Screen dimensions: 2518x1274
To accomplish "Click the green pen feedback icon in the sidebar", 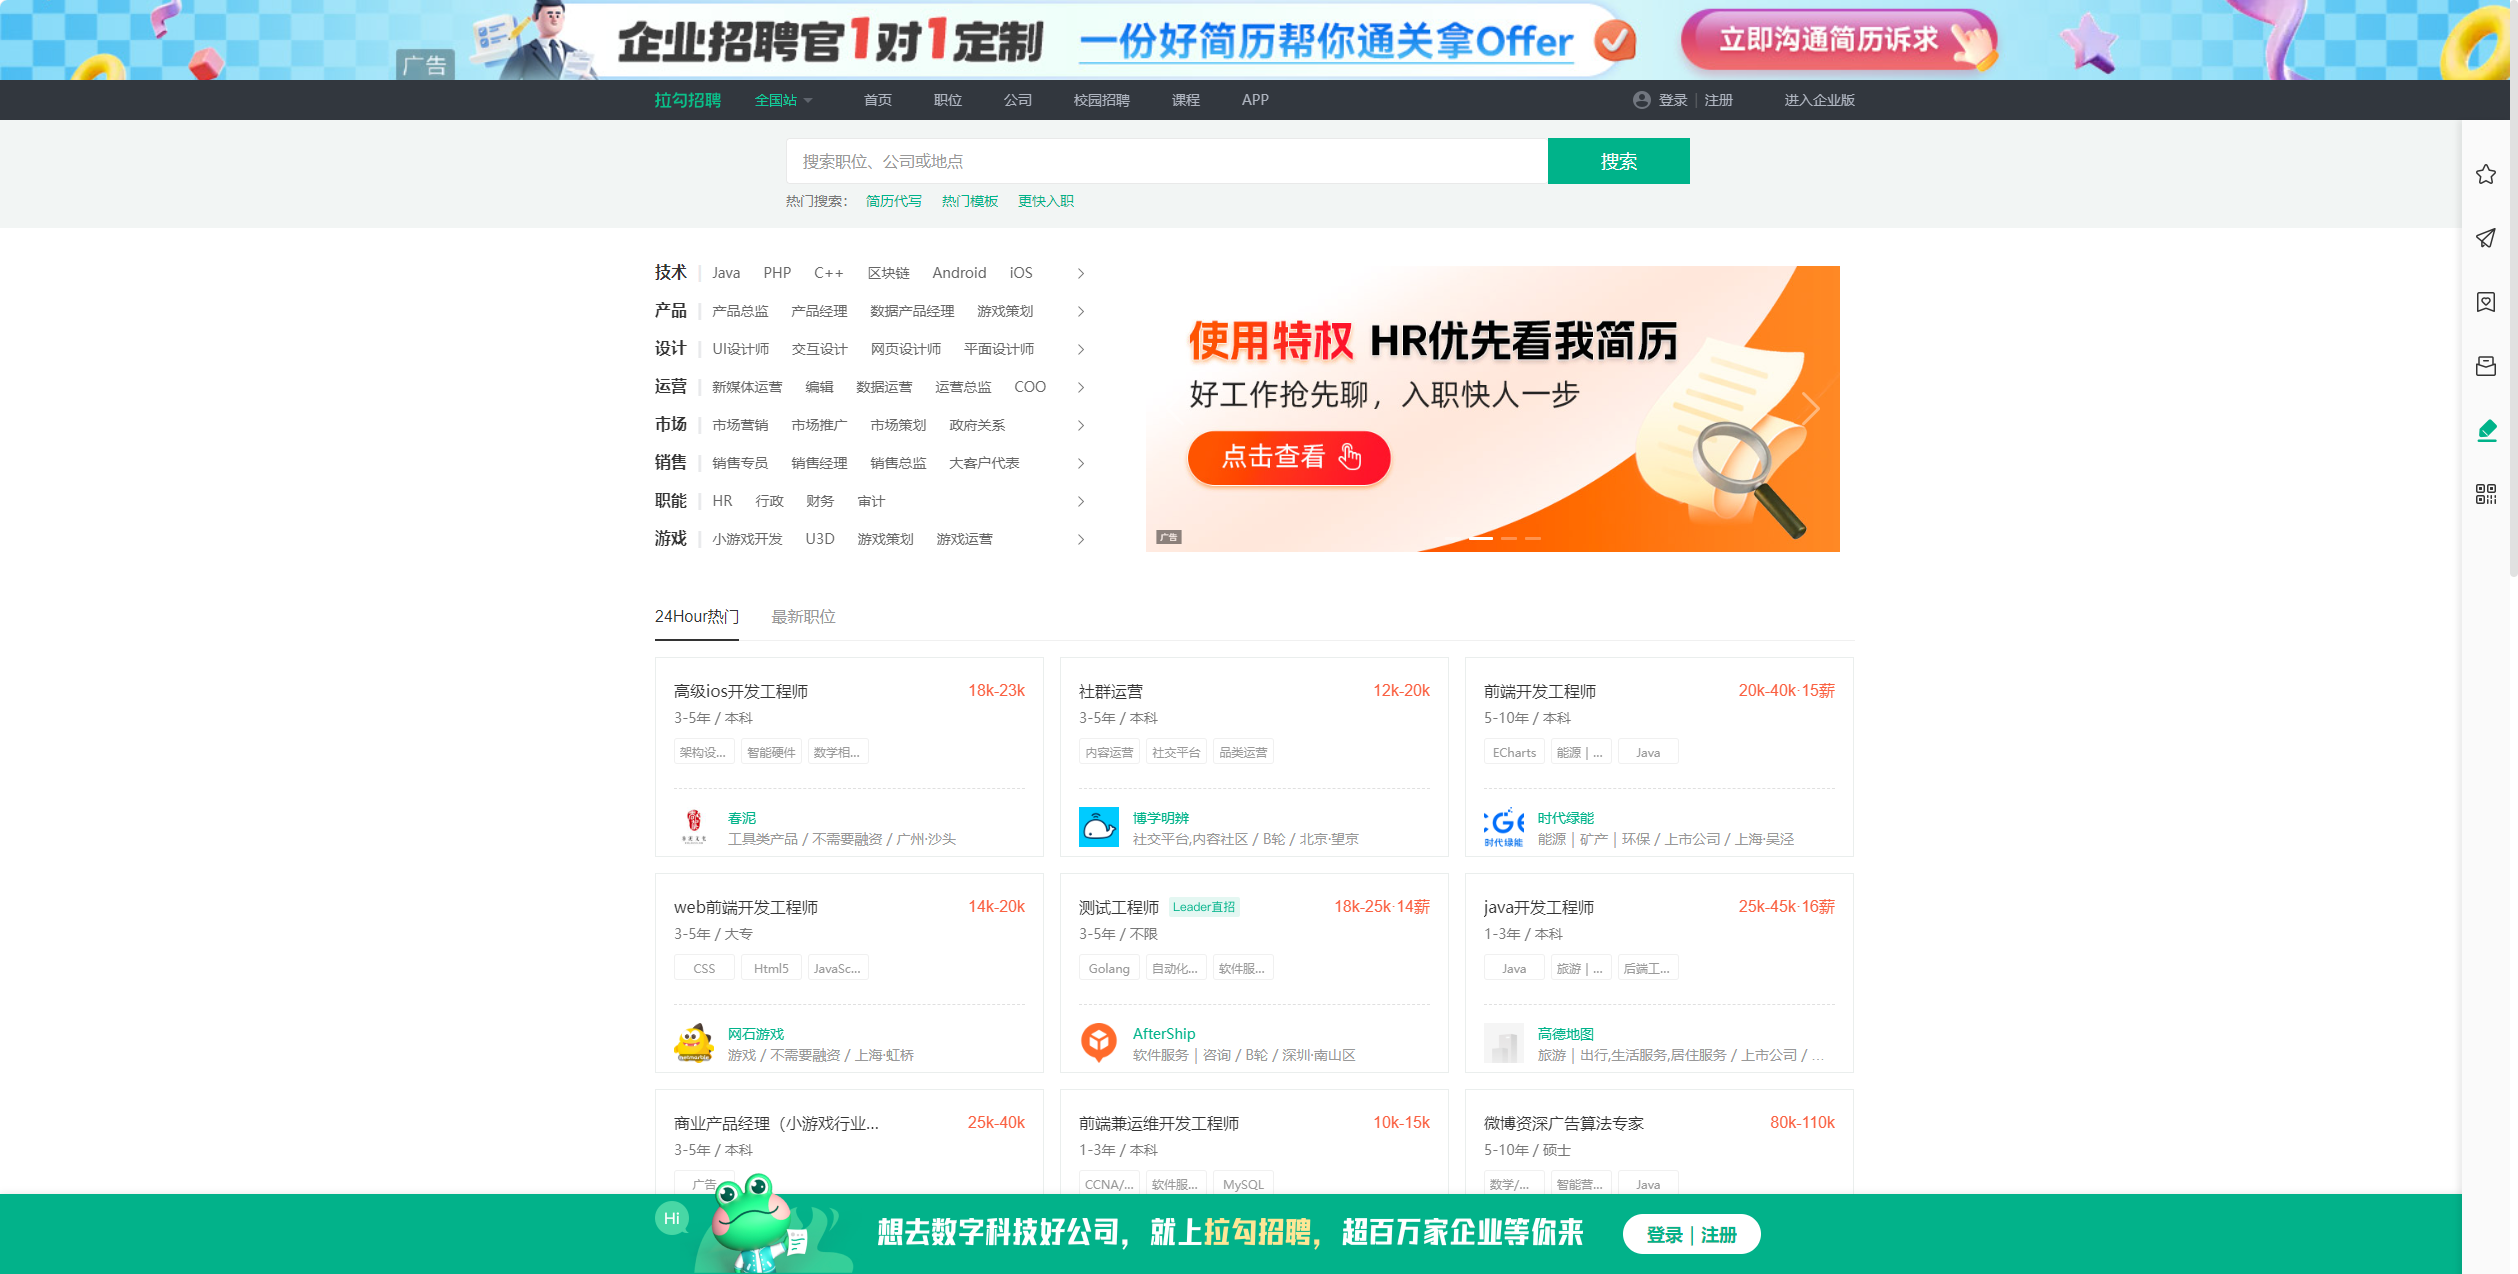I will click(x=2486, y=430).
